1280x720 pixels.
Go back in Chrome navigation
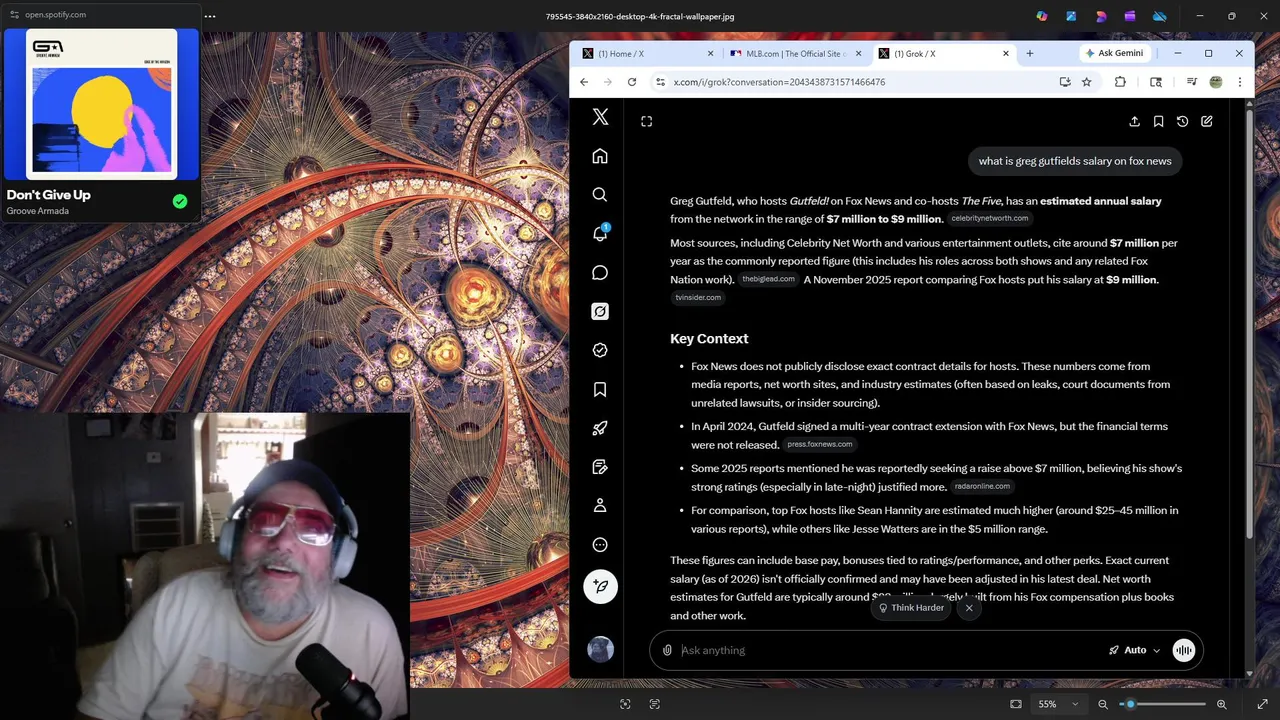[584, 82]
